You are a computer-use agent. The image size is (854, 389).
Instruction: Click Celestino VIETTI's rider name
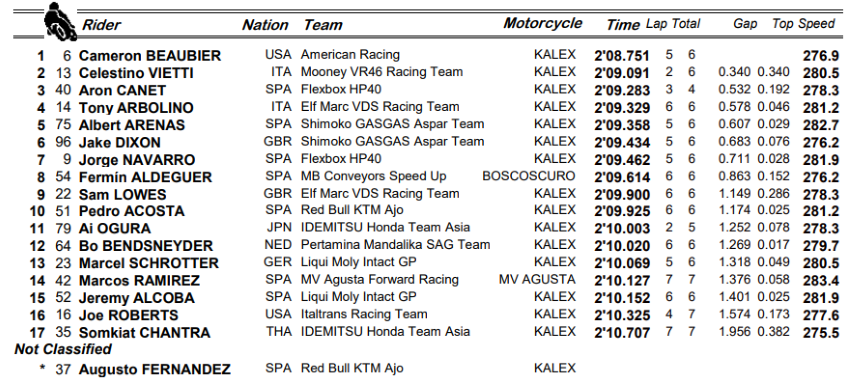point(136,74)
